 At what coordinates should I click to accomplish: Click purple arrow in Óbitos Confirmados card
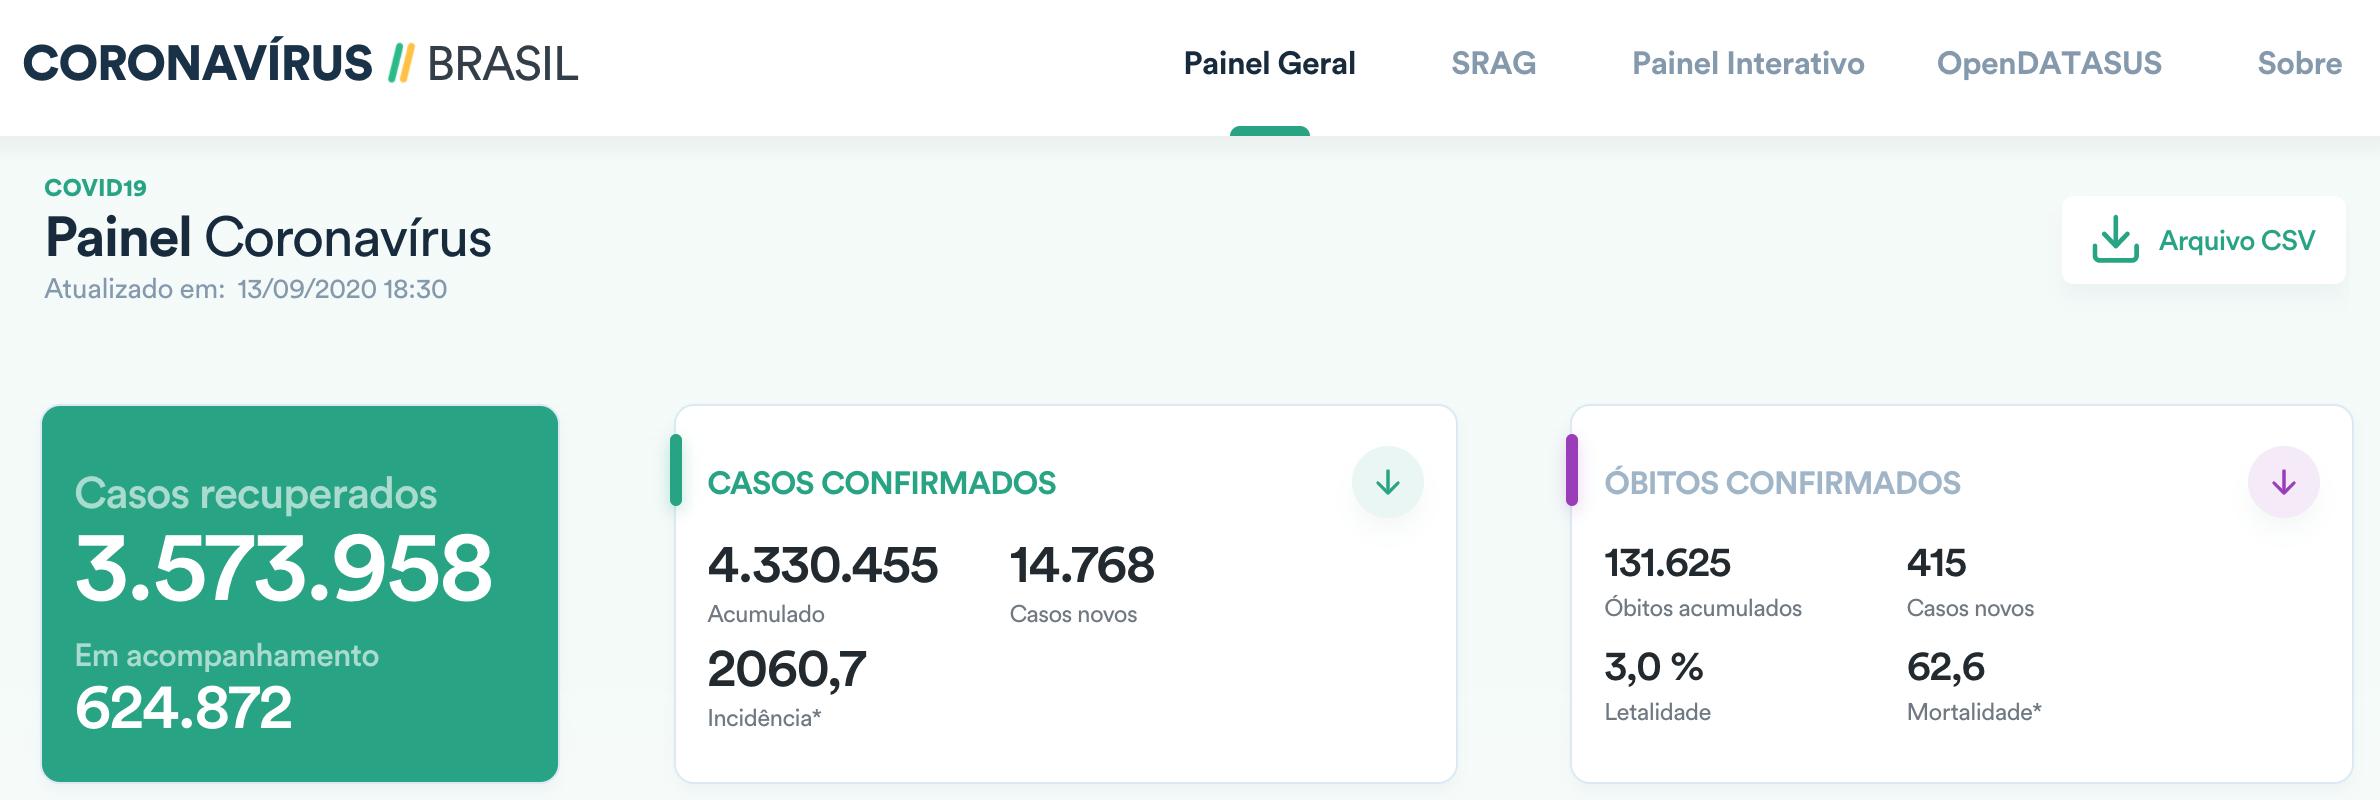tap(2283, 483)
